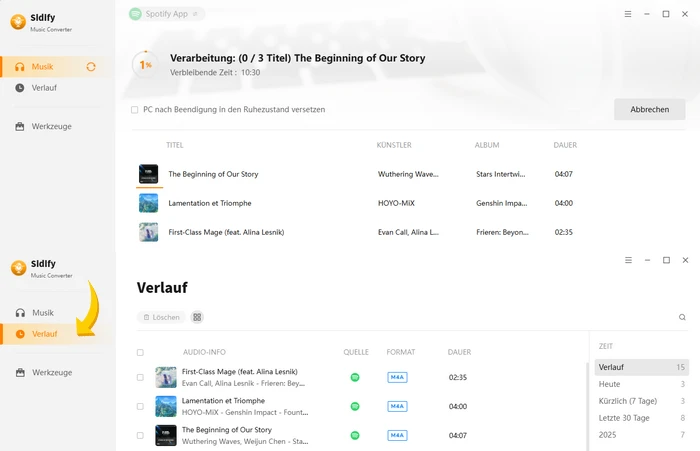Click the Sidify logo in bottom window
This screenshot has height=451, width=700.
[x=19, y=267]
